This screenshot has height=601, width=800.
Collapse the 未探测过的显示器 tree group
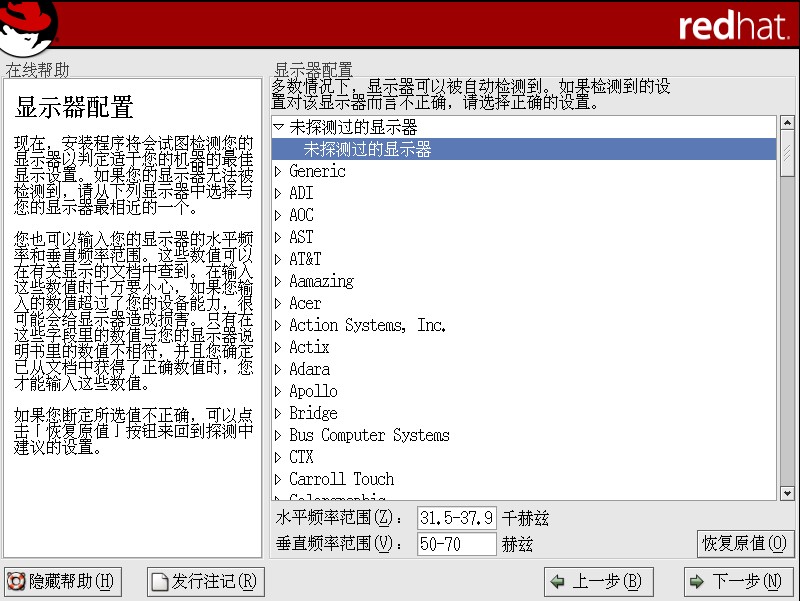278,127
